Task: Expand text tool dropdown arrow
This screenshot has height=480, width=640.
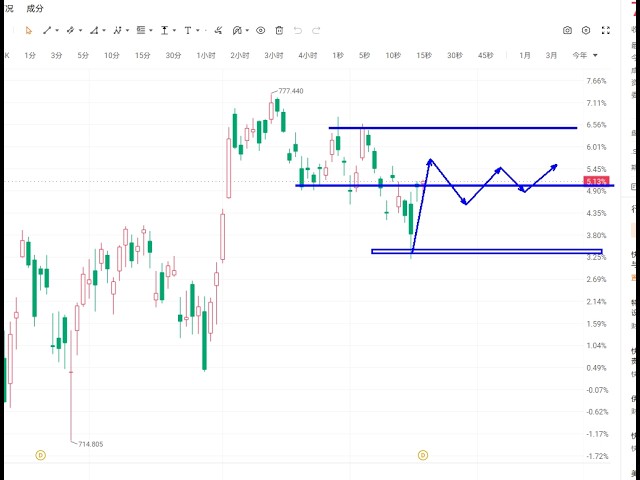Action: click(198, 31)
